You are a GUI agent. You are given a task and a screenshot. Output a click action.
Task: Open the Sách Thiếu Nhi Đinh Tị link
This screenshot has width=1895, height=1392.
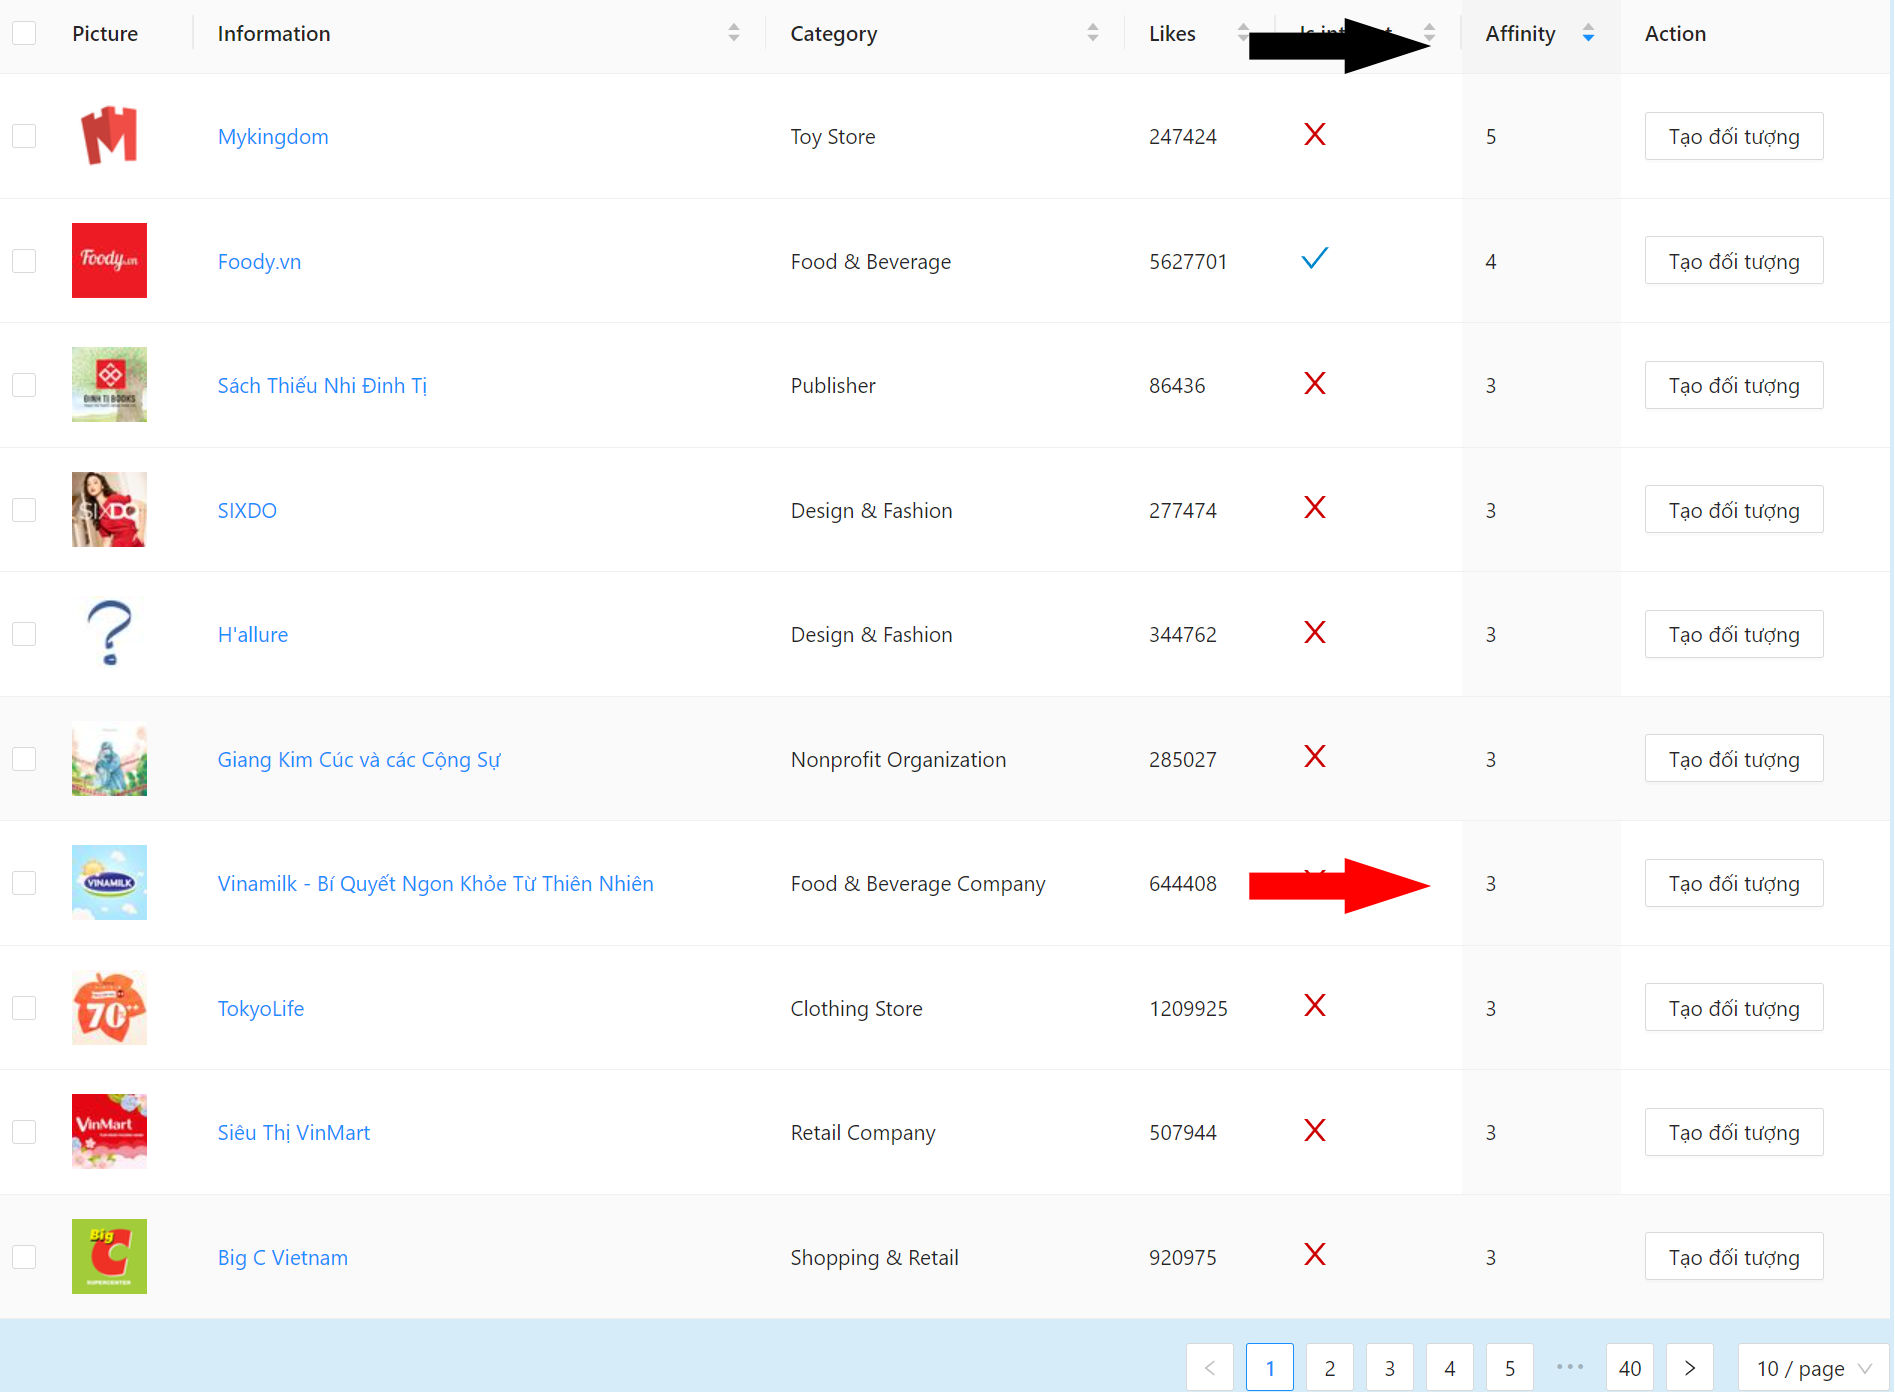click(x=322, y=385)
